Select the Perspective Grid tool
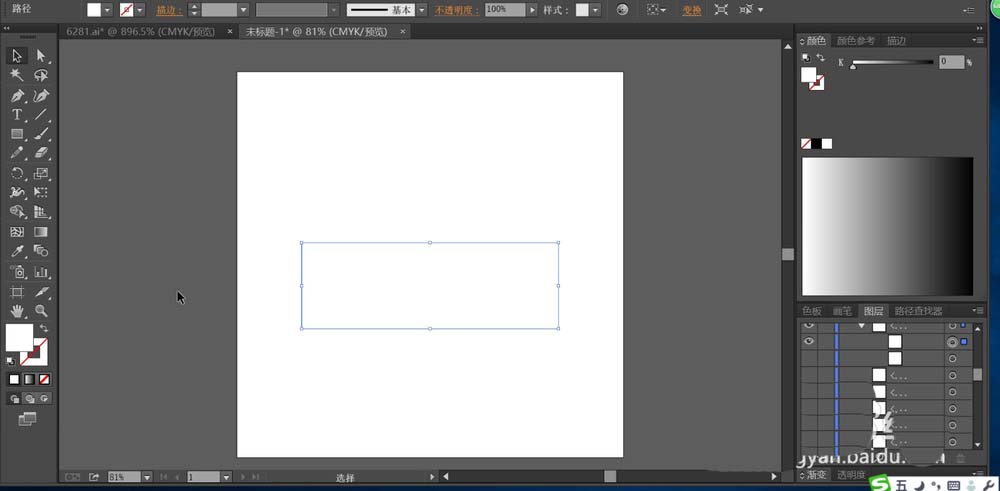The width and height of the screenshot is (1000, 491). point(41,212)
